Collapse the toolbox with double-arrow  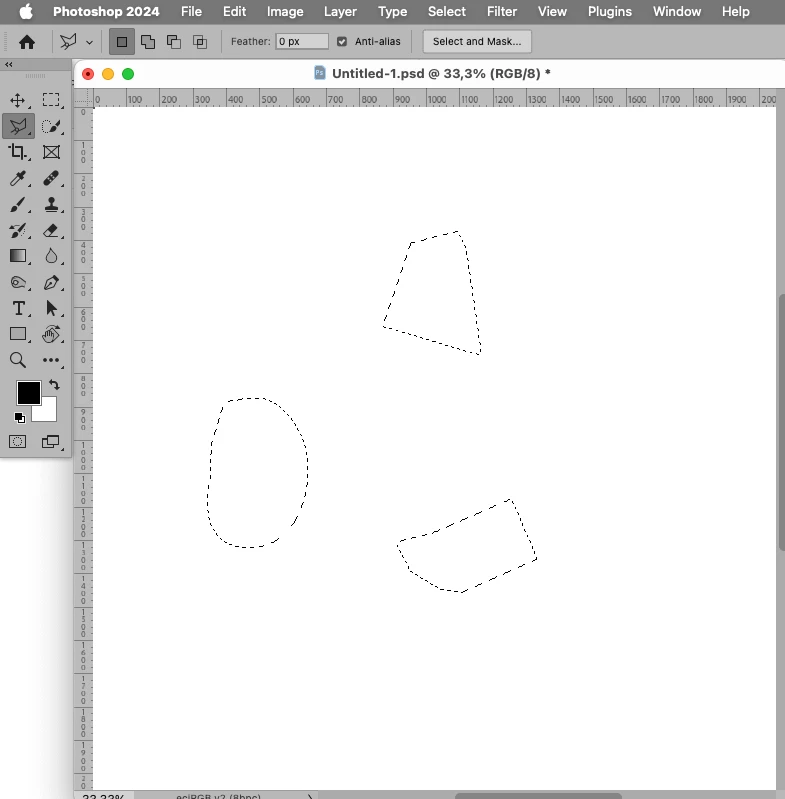tap(9, 64)
